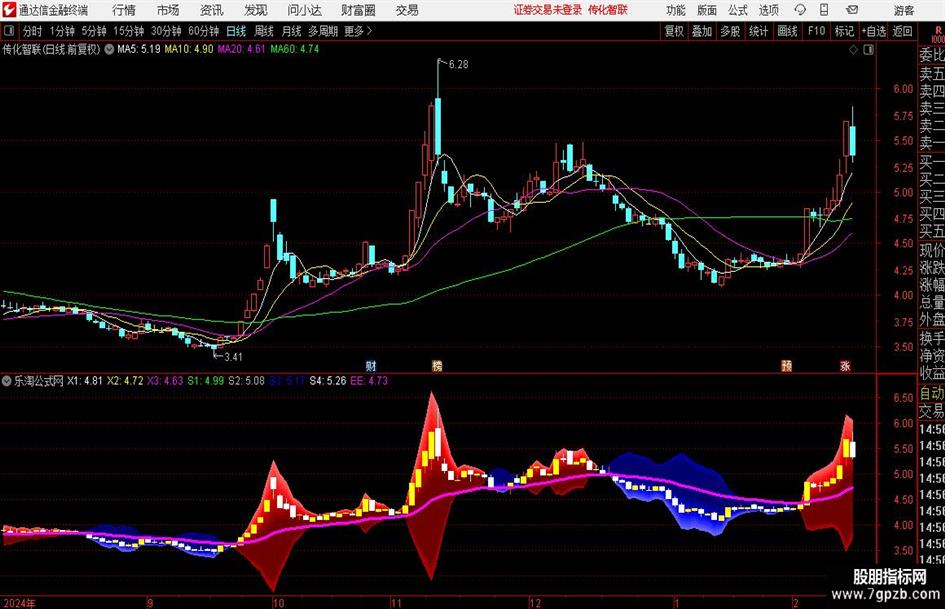Click the 画线 drawing button

coord(788,31)
